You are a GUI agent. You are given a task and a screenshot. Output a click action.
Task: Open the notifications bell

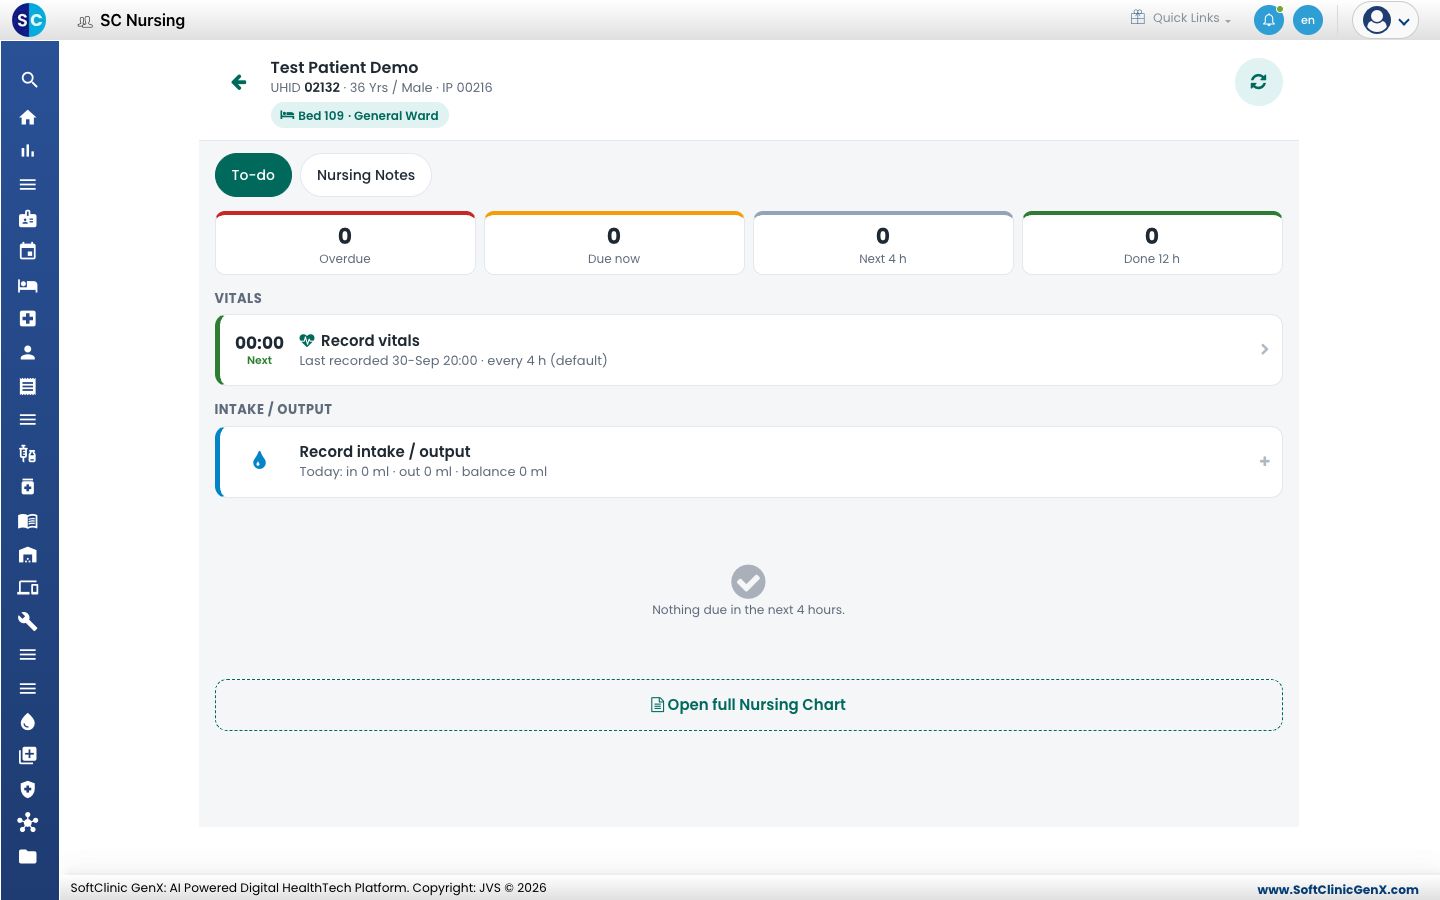pos(1268,20)
